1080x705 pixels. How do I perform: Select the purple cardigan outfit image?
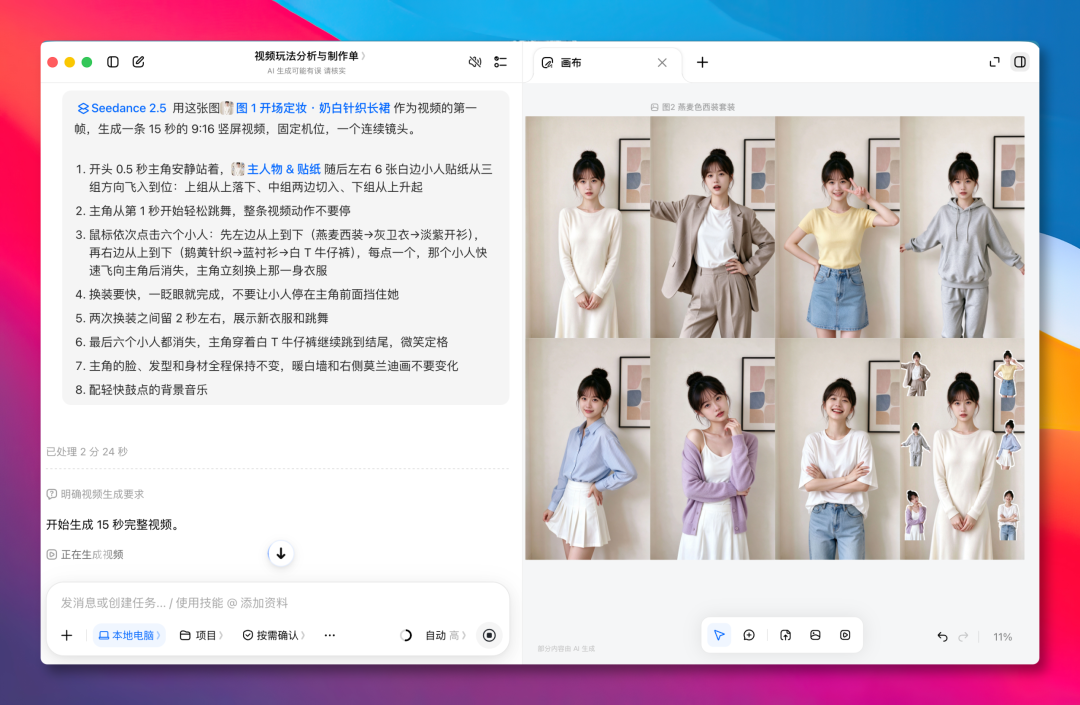tap(713, 449)
